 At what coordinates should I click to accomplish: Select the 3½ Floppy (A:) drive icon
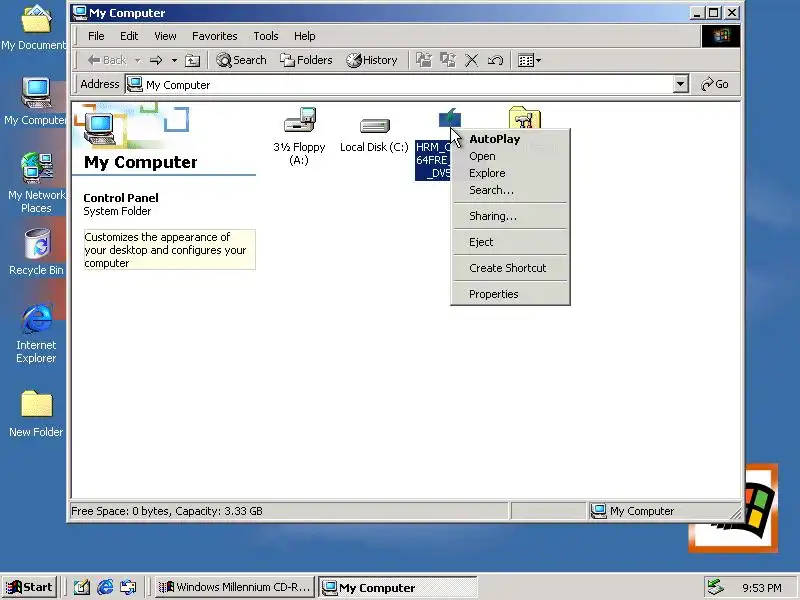pos(299,121)
